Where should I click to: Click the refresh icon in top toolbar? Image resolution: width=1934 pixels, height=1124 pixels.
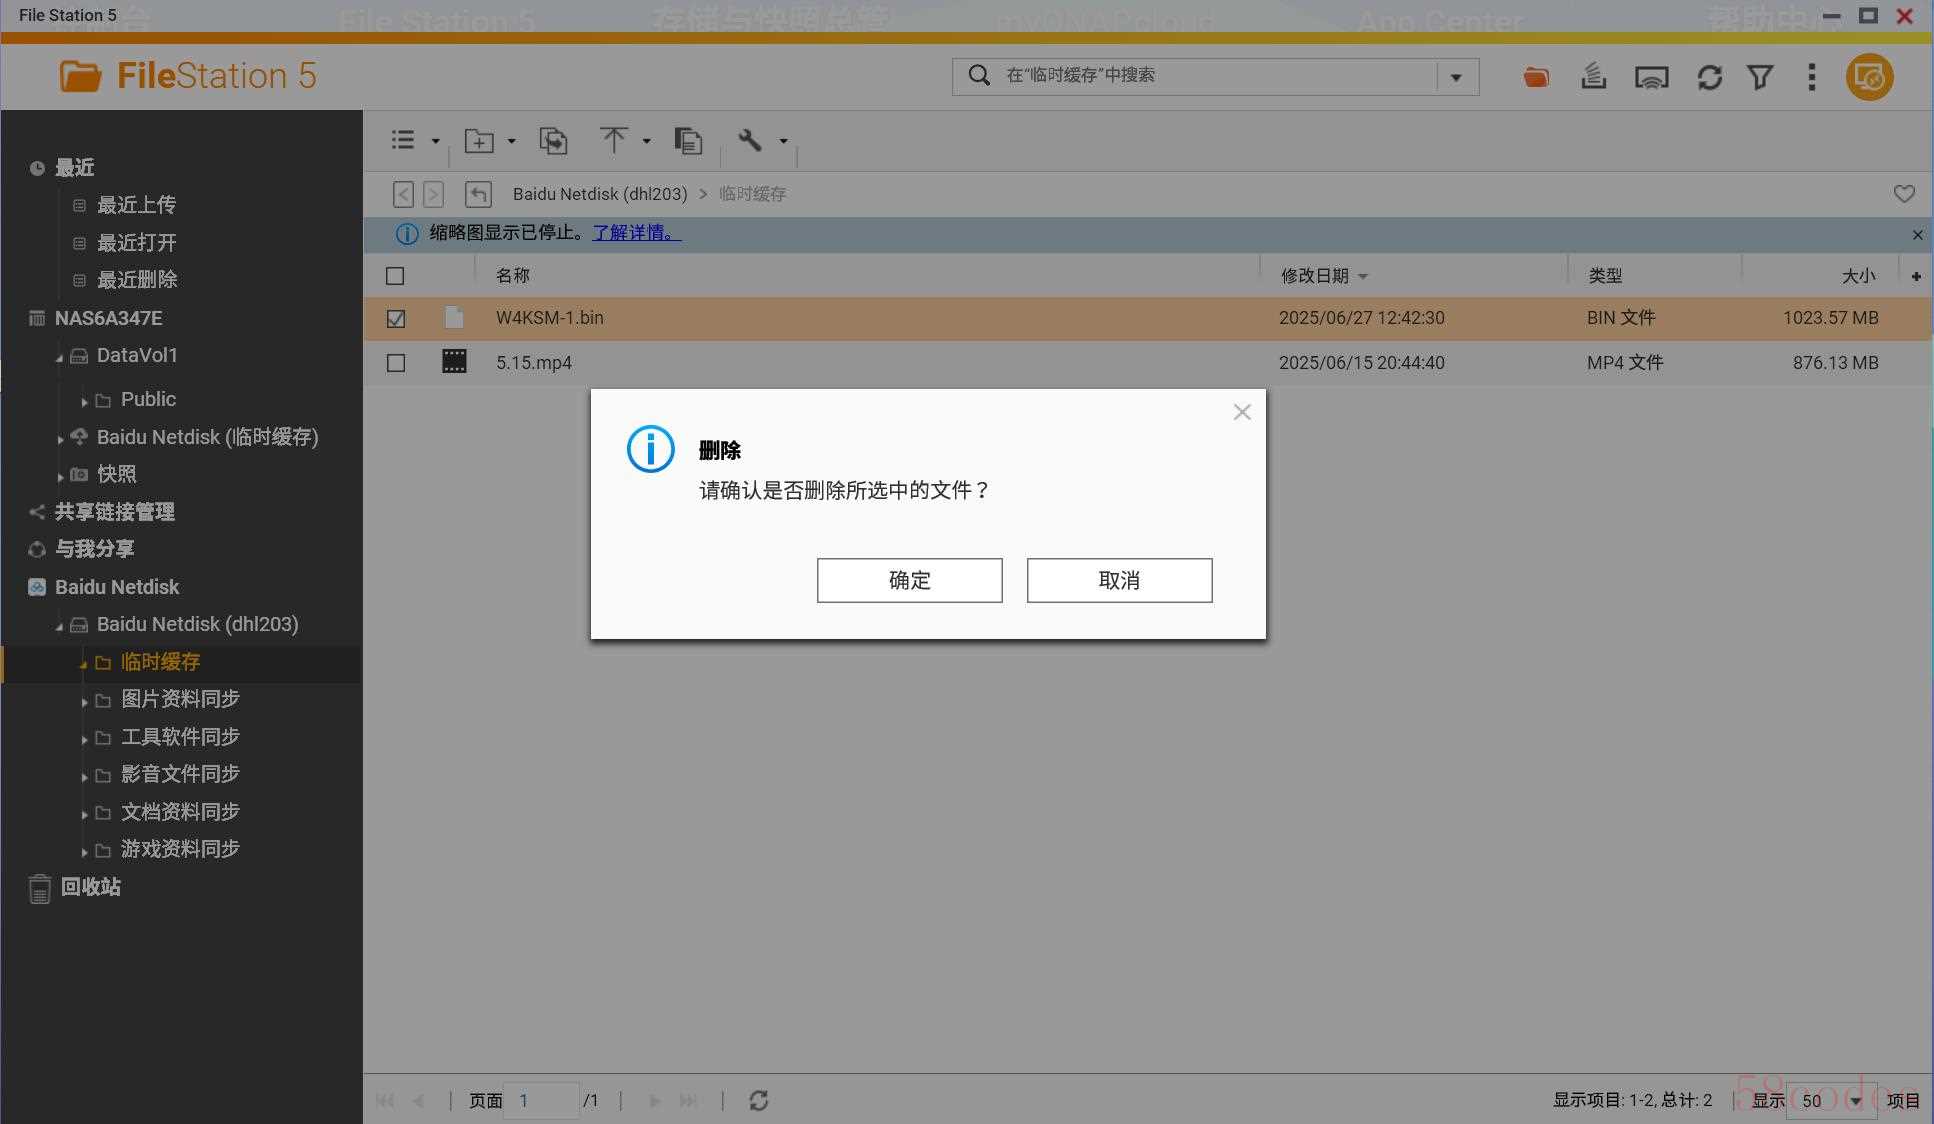(1709, 77)
